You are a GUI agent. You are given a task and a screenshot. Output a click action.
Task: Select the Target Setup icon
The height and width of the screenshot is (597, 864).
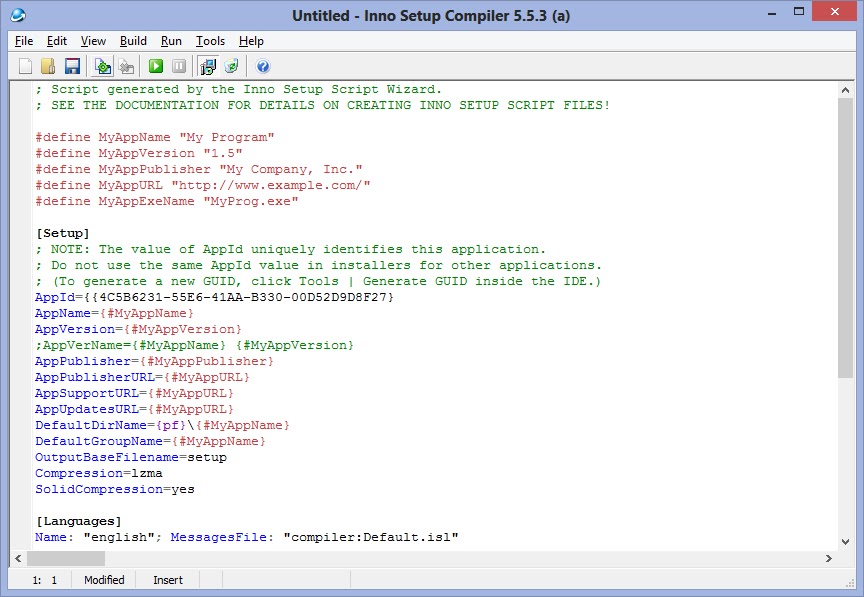pyautogui.click(x=206, y=66)
